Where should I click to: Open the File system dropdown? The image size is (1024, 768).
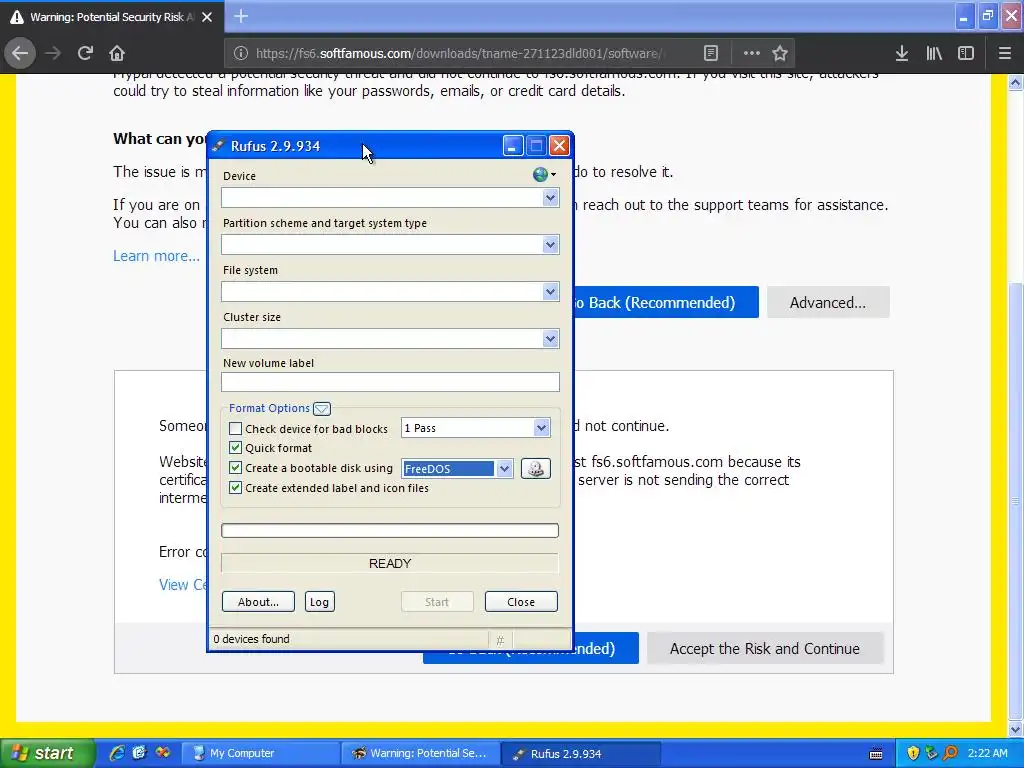(390, 292)
